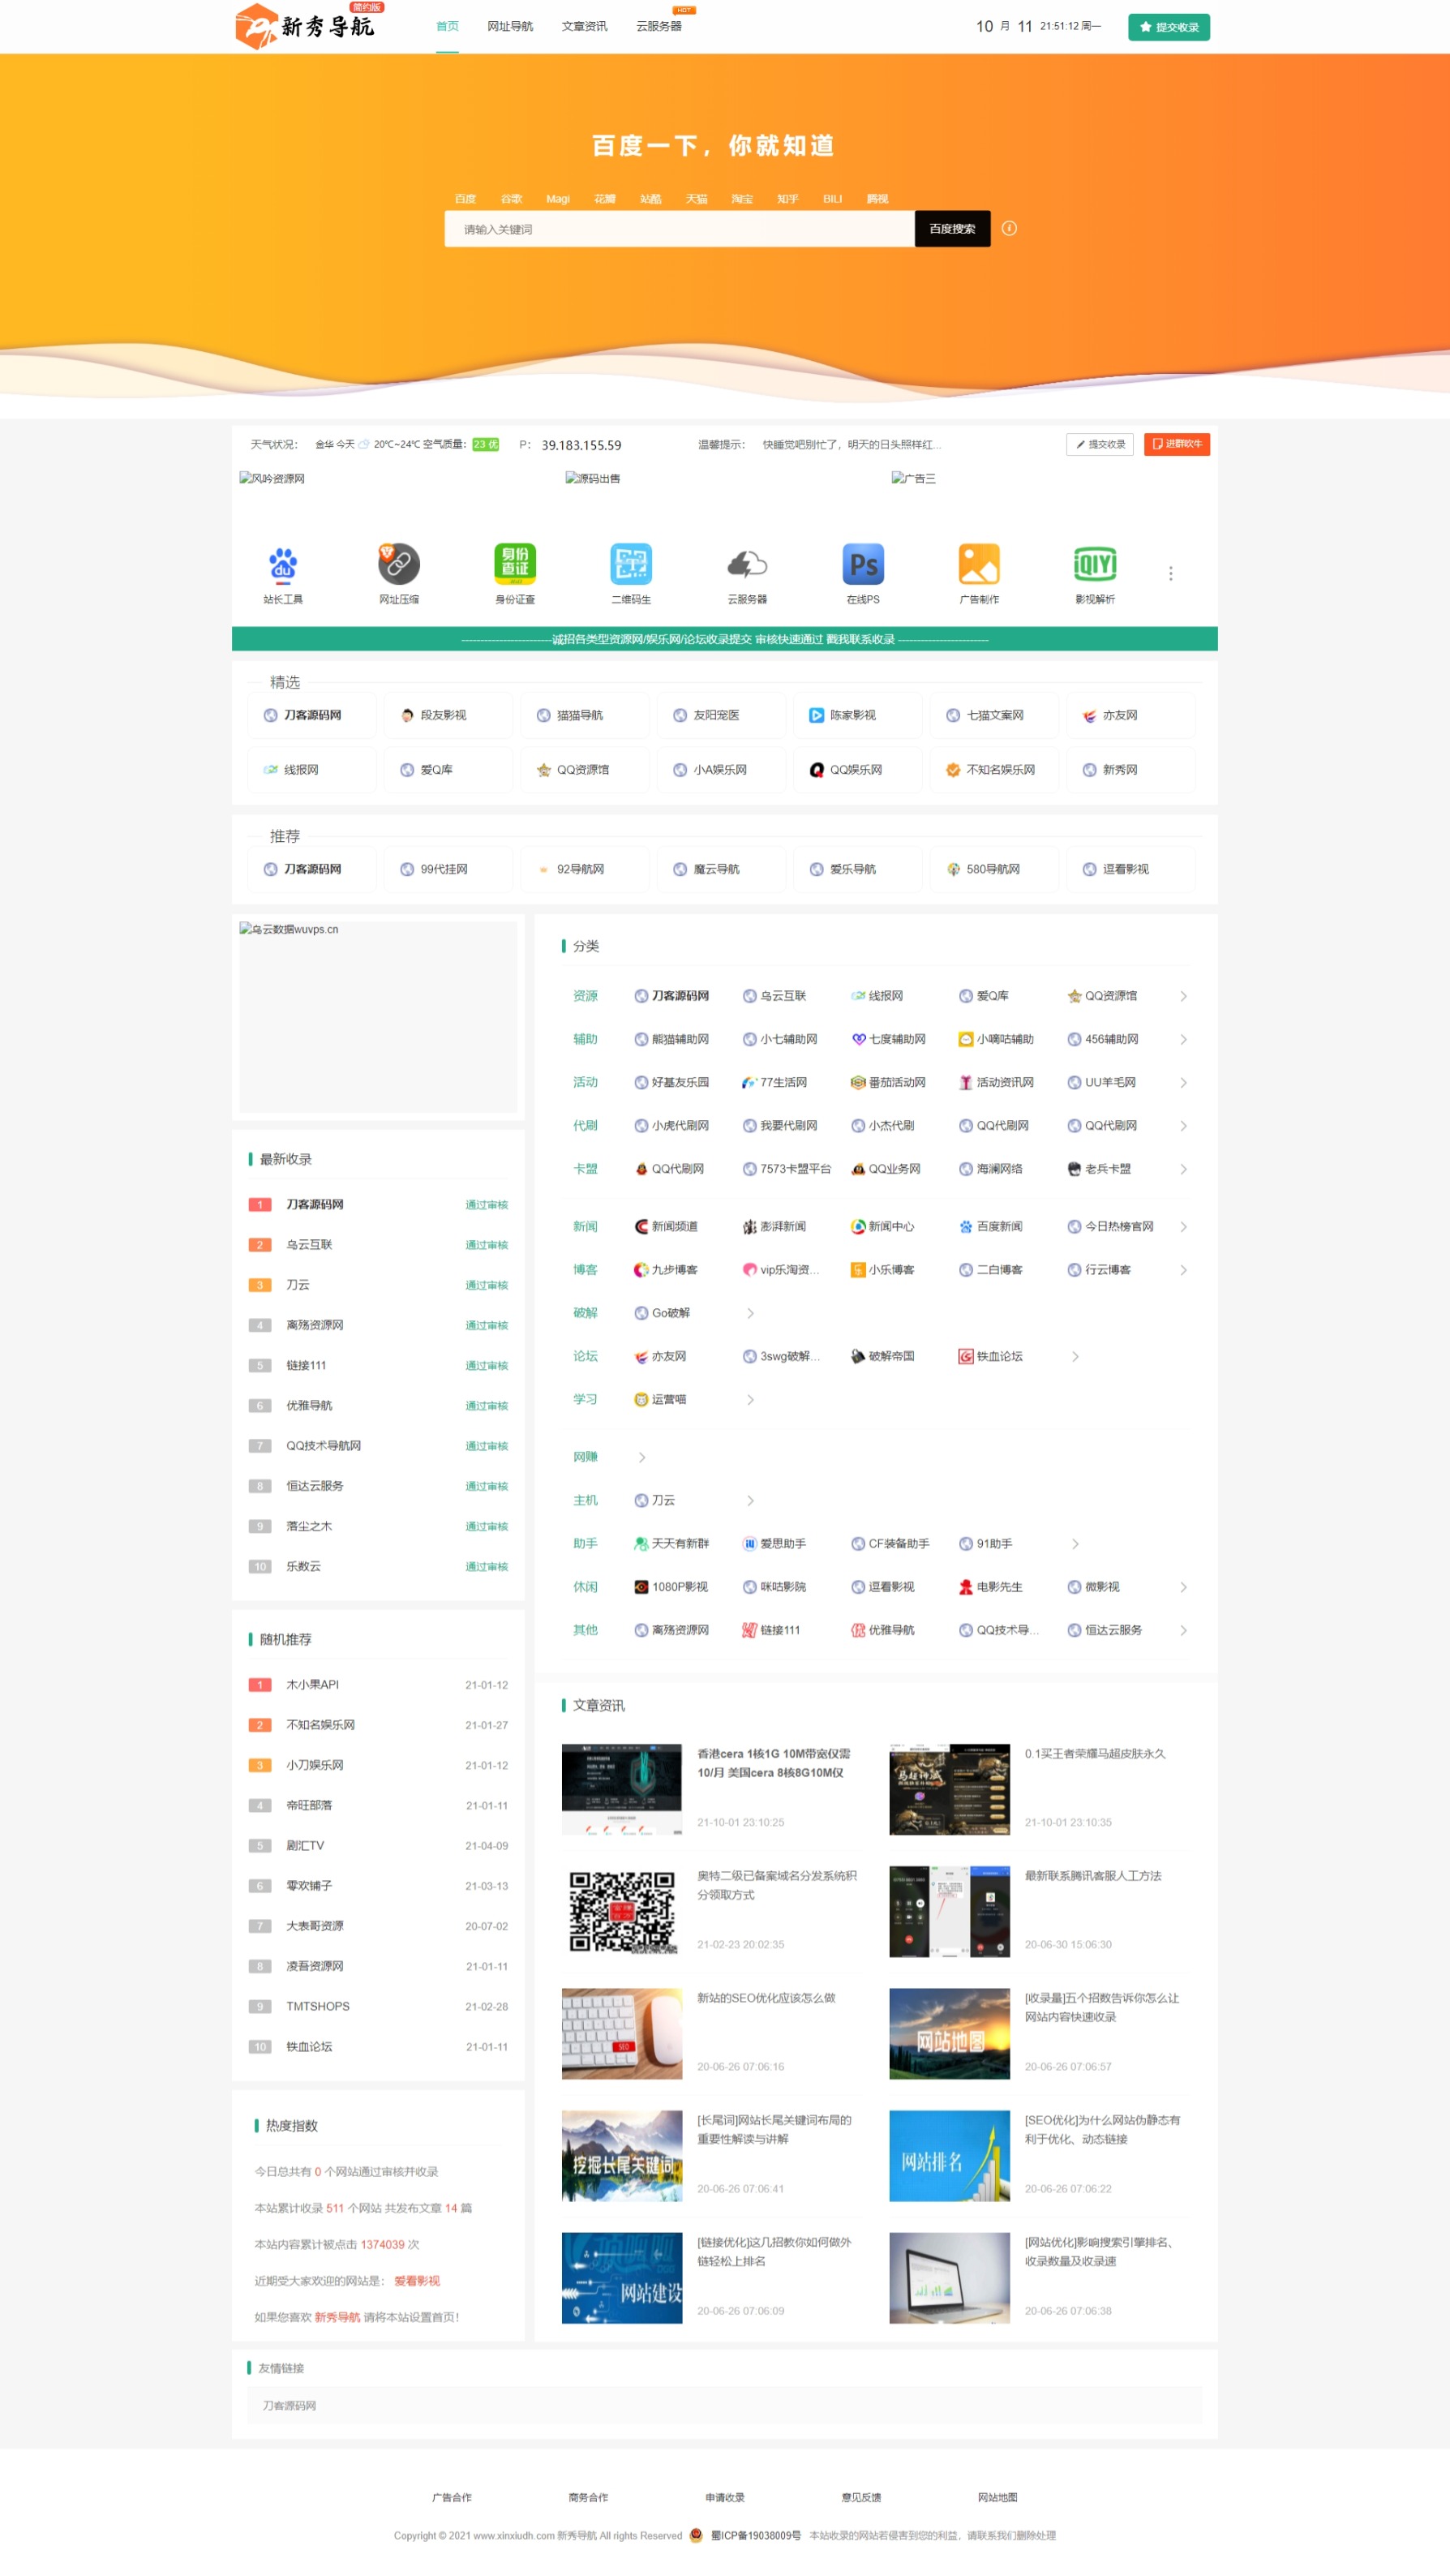Click the 申请收录 footer link

725,2497
